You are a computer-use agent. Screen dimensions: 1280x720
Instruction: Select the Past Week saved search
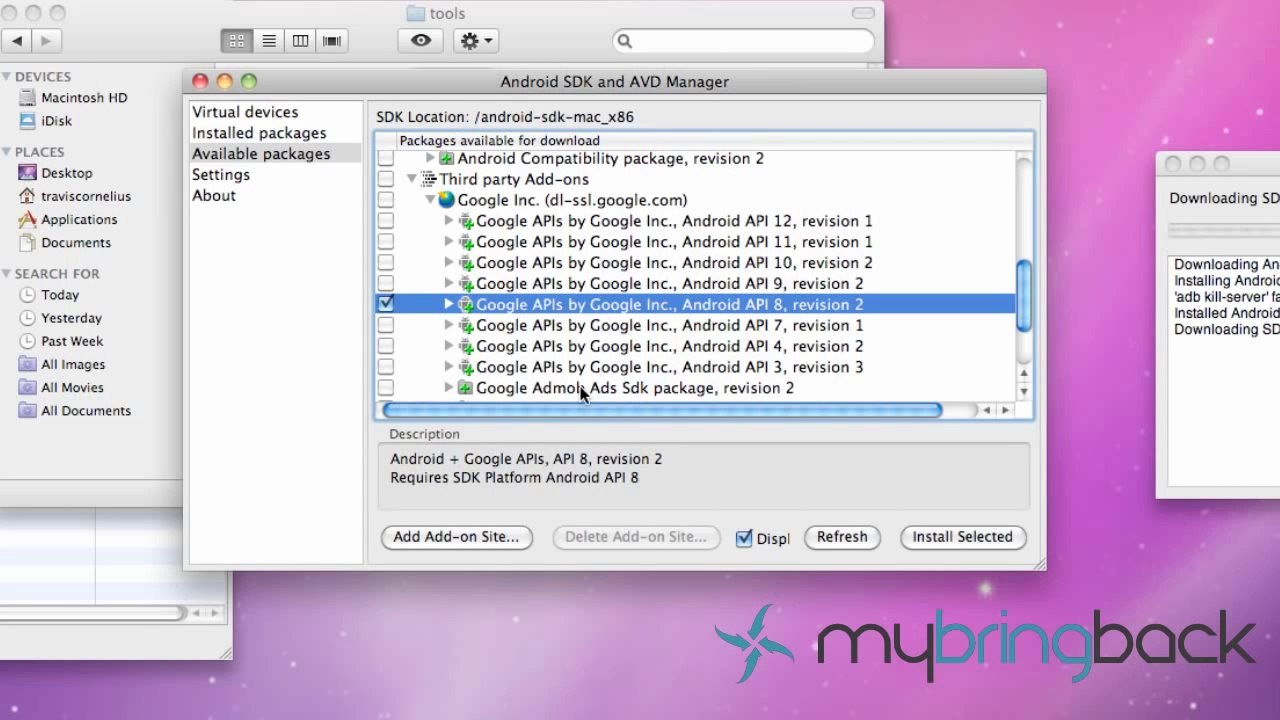(x=72, y=341)
